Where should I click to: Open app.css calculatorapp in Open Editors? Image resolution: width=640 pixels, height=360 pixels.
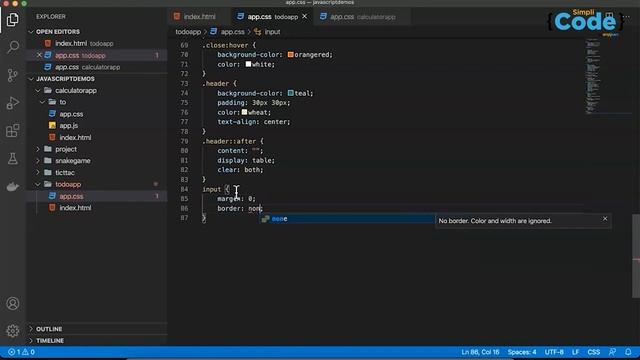pyautogui.click(x=97, y=67)
